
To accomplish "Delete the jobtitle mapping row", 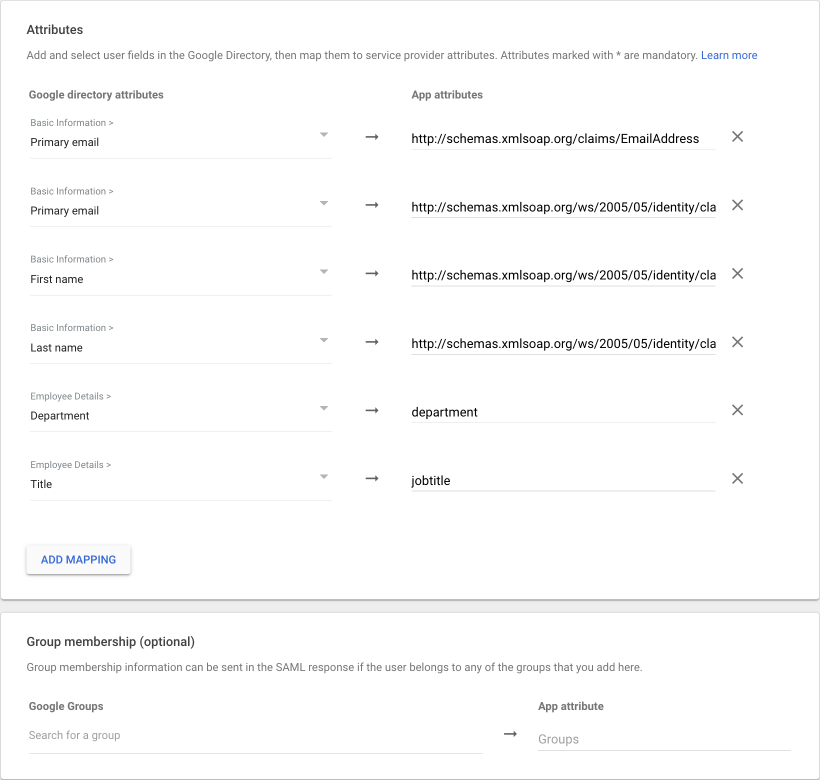I will pos(737,478).
